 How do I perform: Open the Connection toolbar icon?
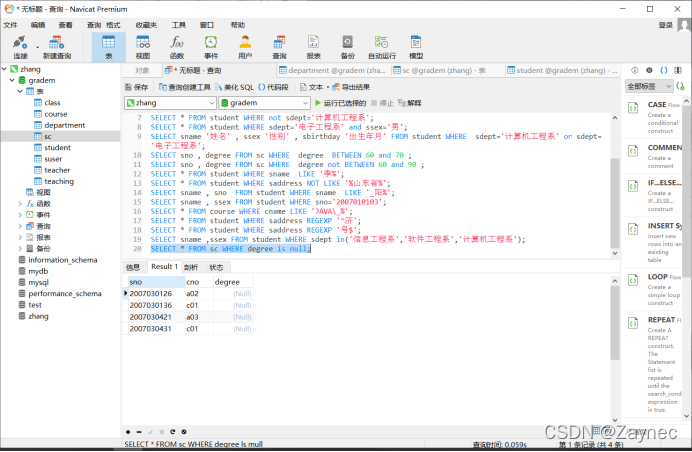click(x=20, y=47)
